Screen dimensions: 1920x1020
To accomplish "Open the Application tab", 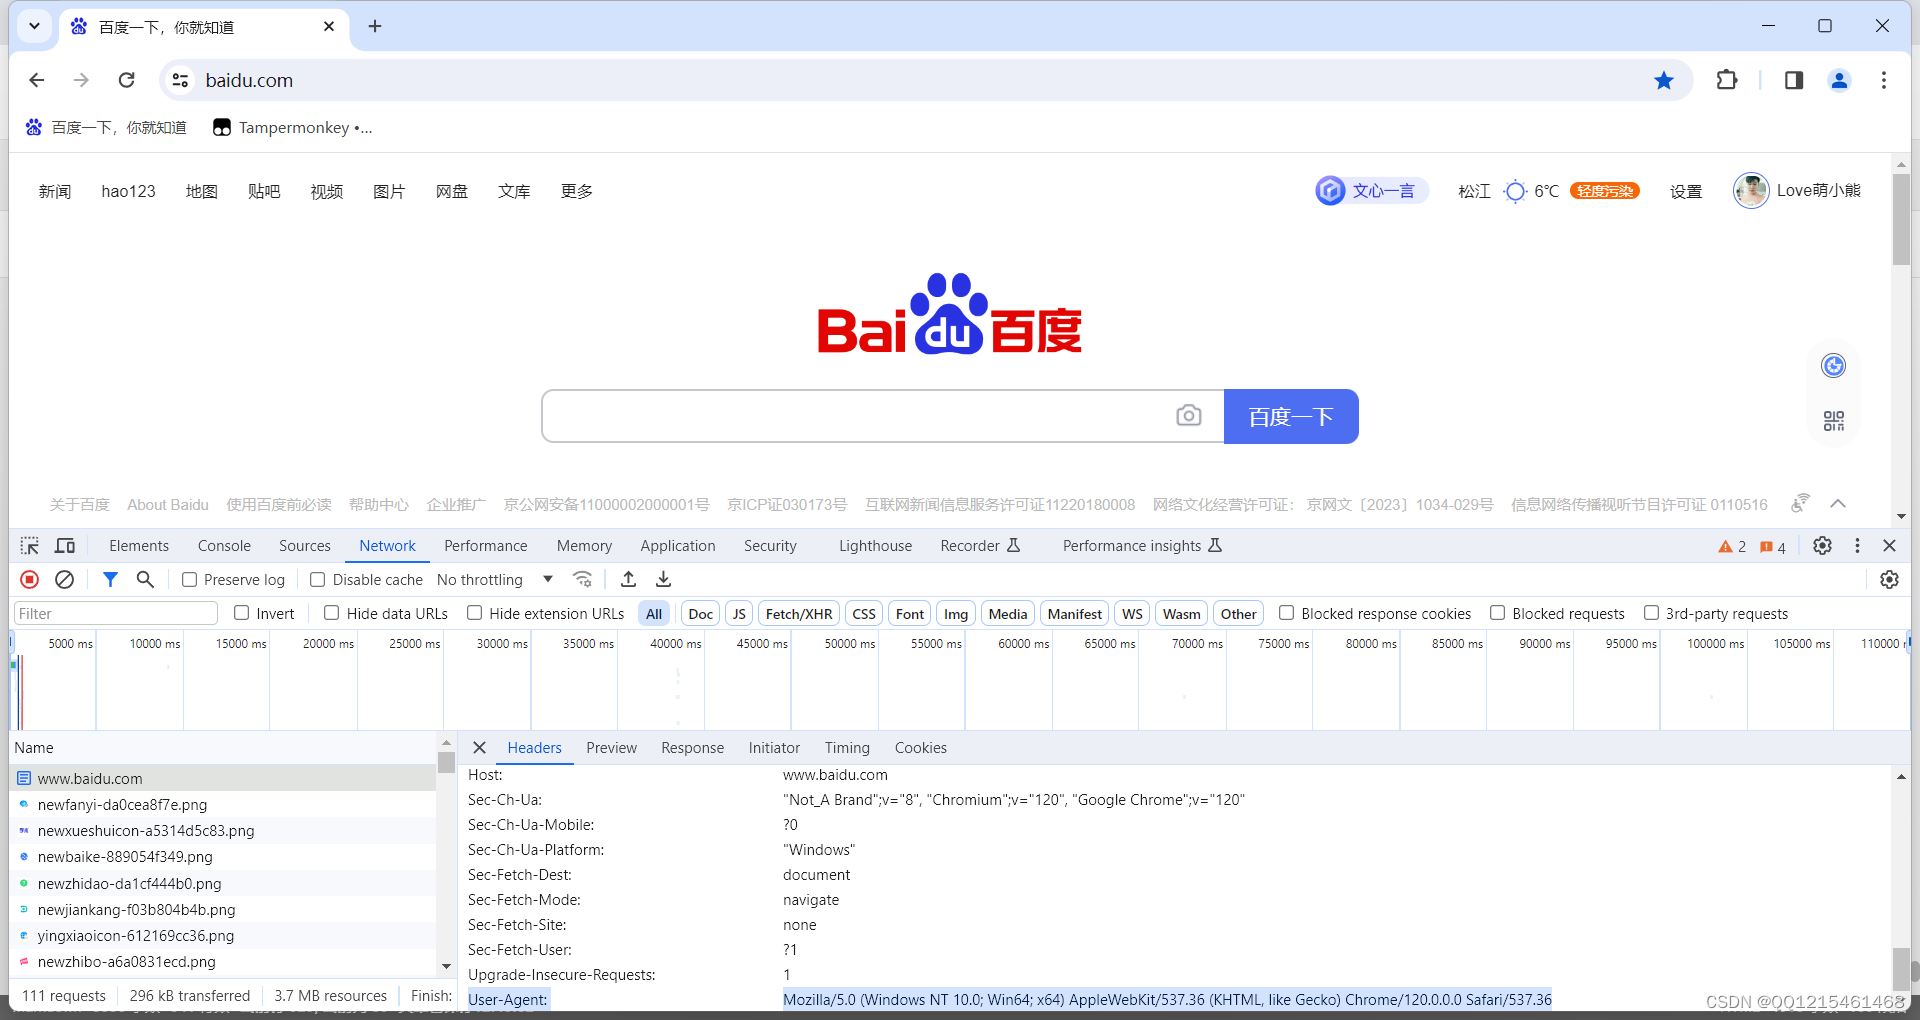I will [678, 546].
